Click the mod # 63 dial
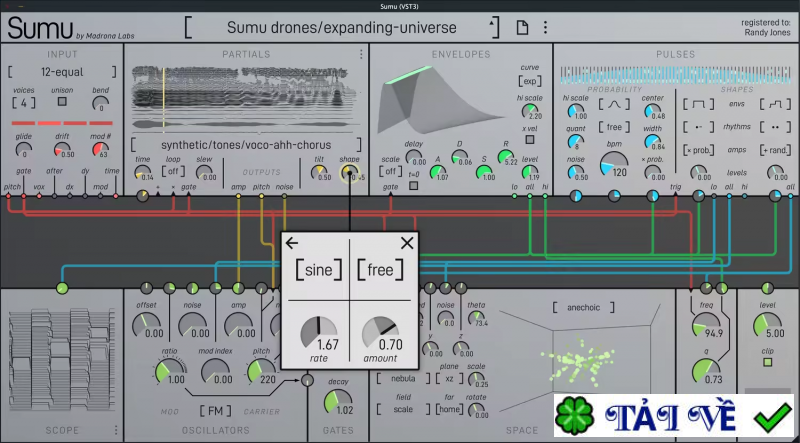Viewport: 800px width, 443px height. [100, 150]
